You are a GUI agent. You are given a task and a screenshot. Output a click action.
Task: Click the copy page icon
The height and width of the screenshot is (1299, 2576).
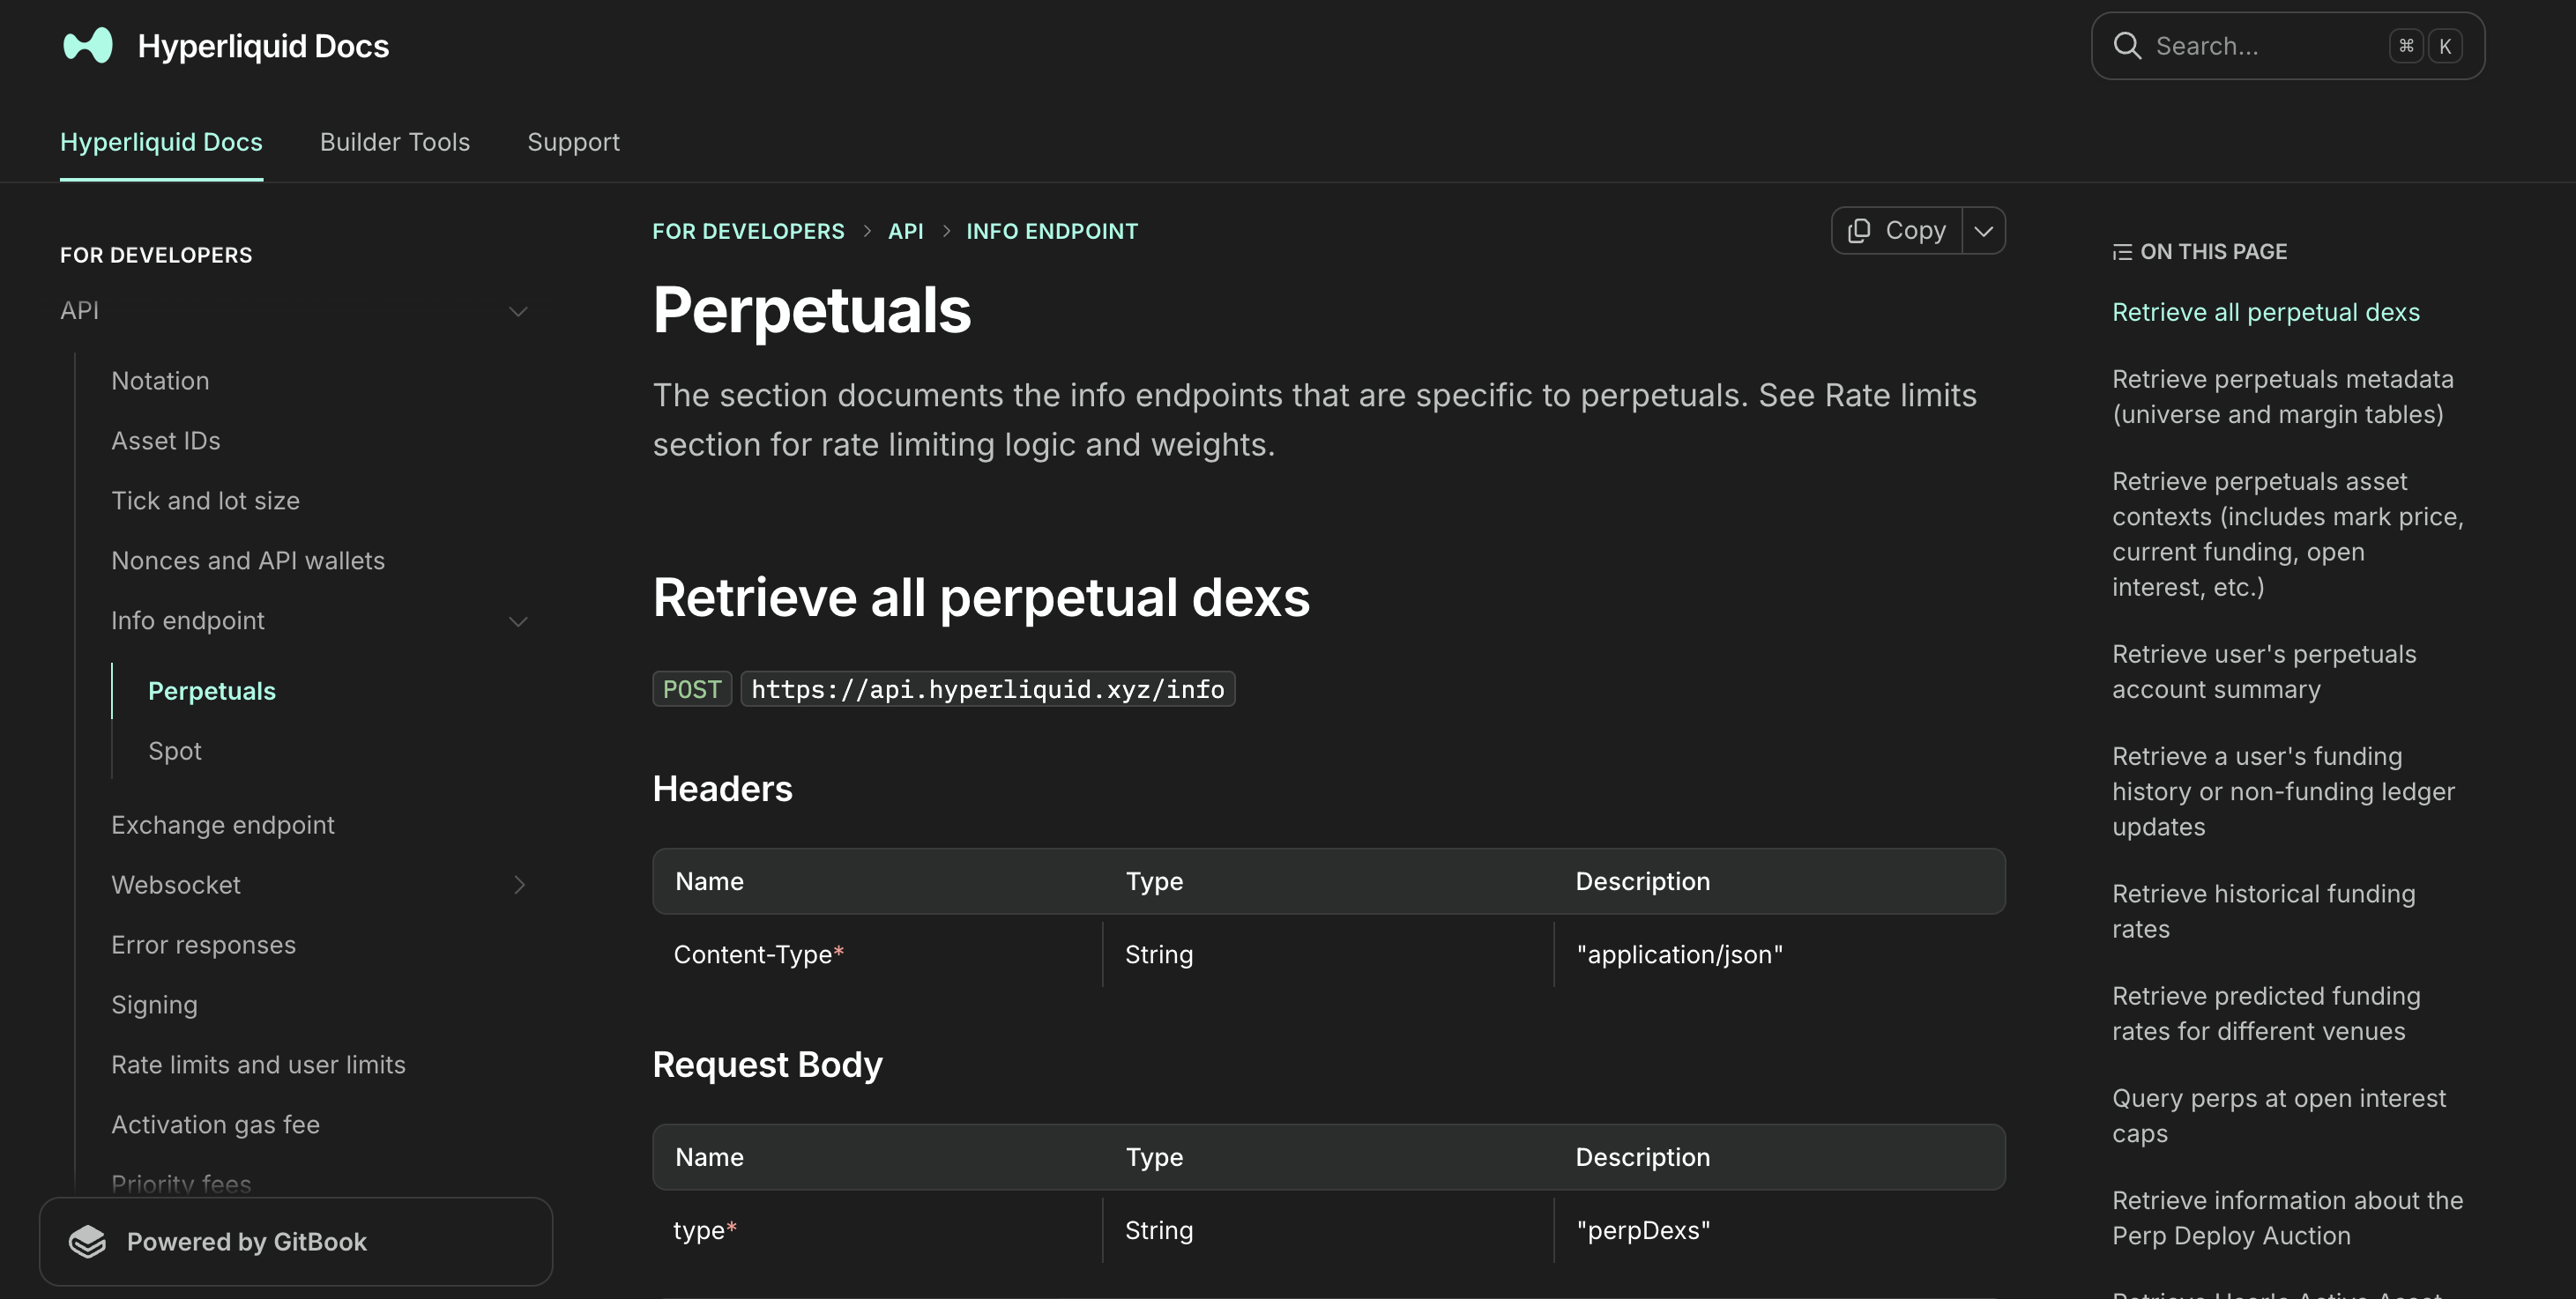pyautogui.click(x=1859, y=231)
